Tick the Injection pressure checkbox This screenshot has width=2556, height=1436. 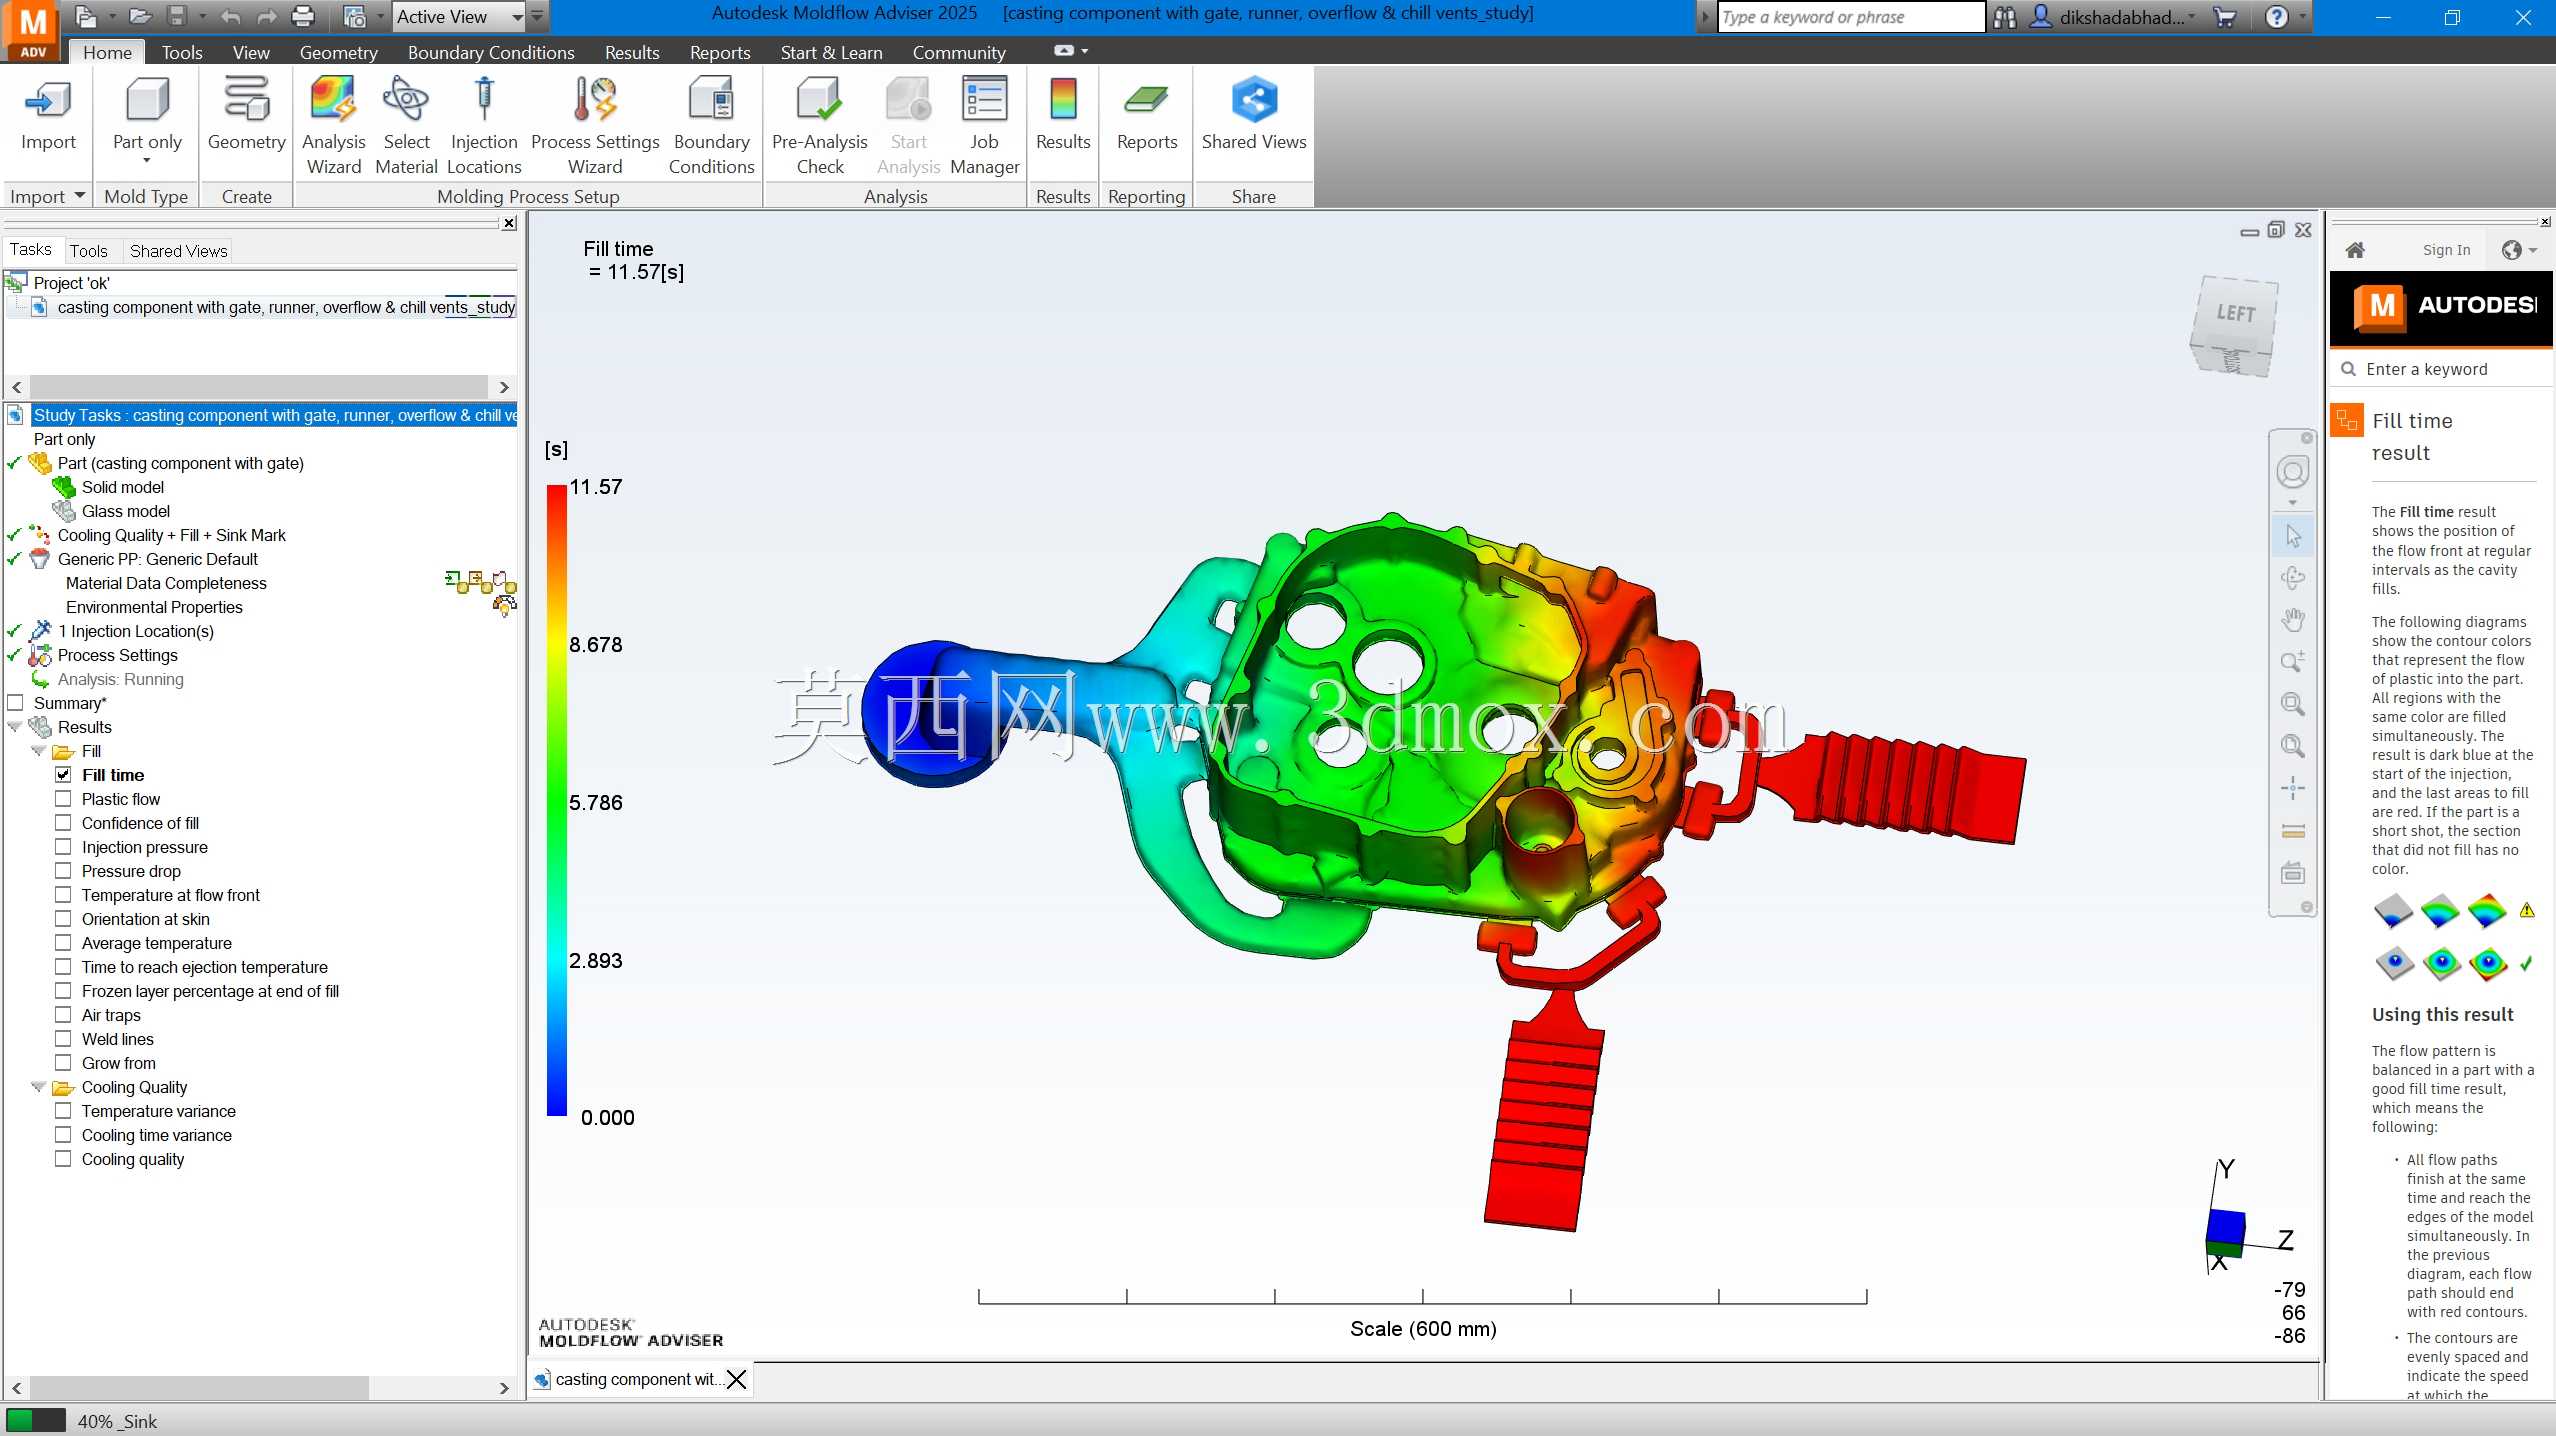click(x=63, y=847)
